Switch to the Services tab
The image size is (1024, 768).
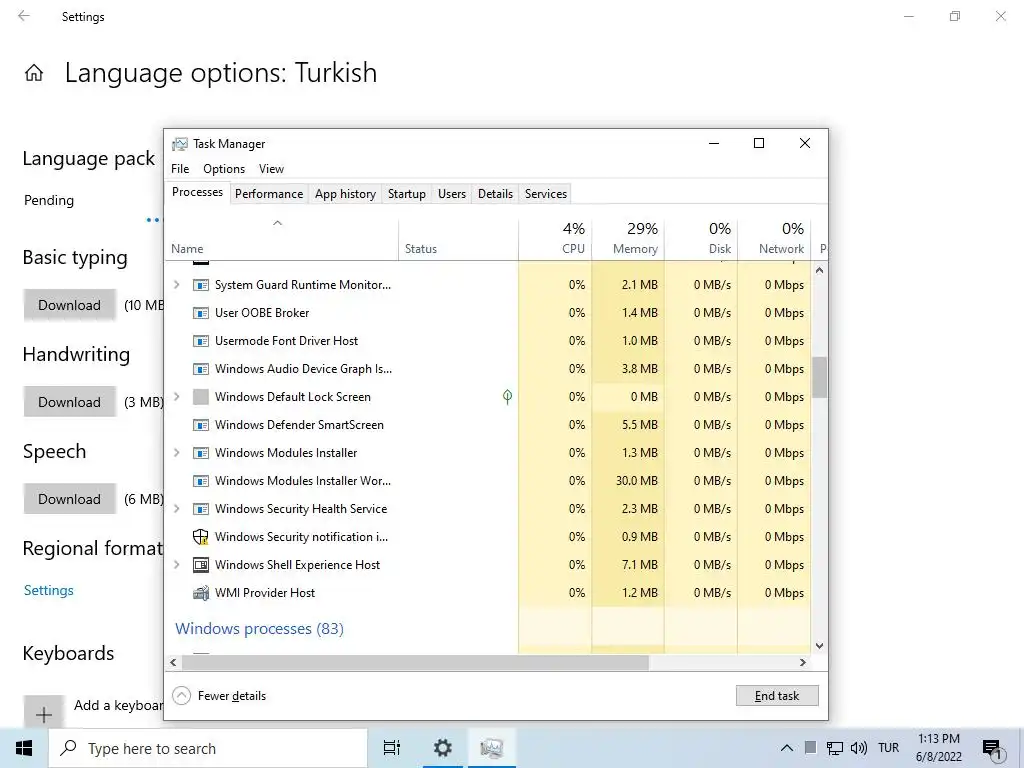click(546, 194)
